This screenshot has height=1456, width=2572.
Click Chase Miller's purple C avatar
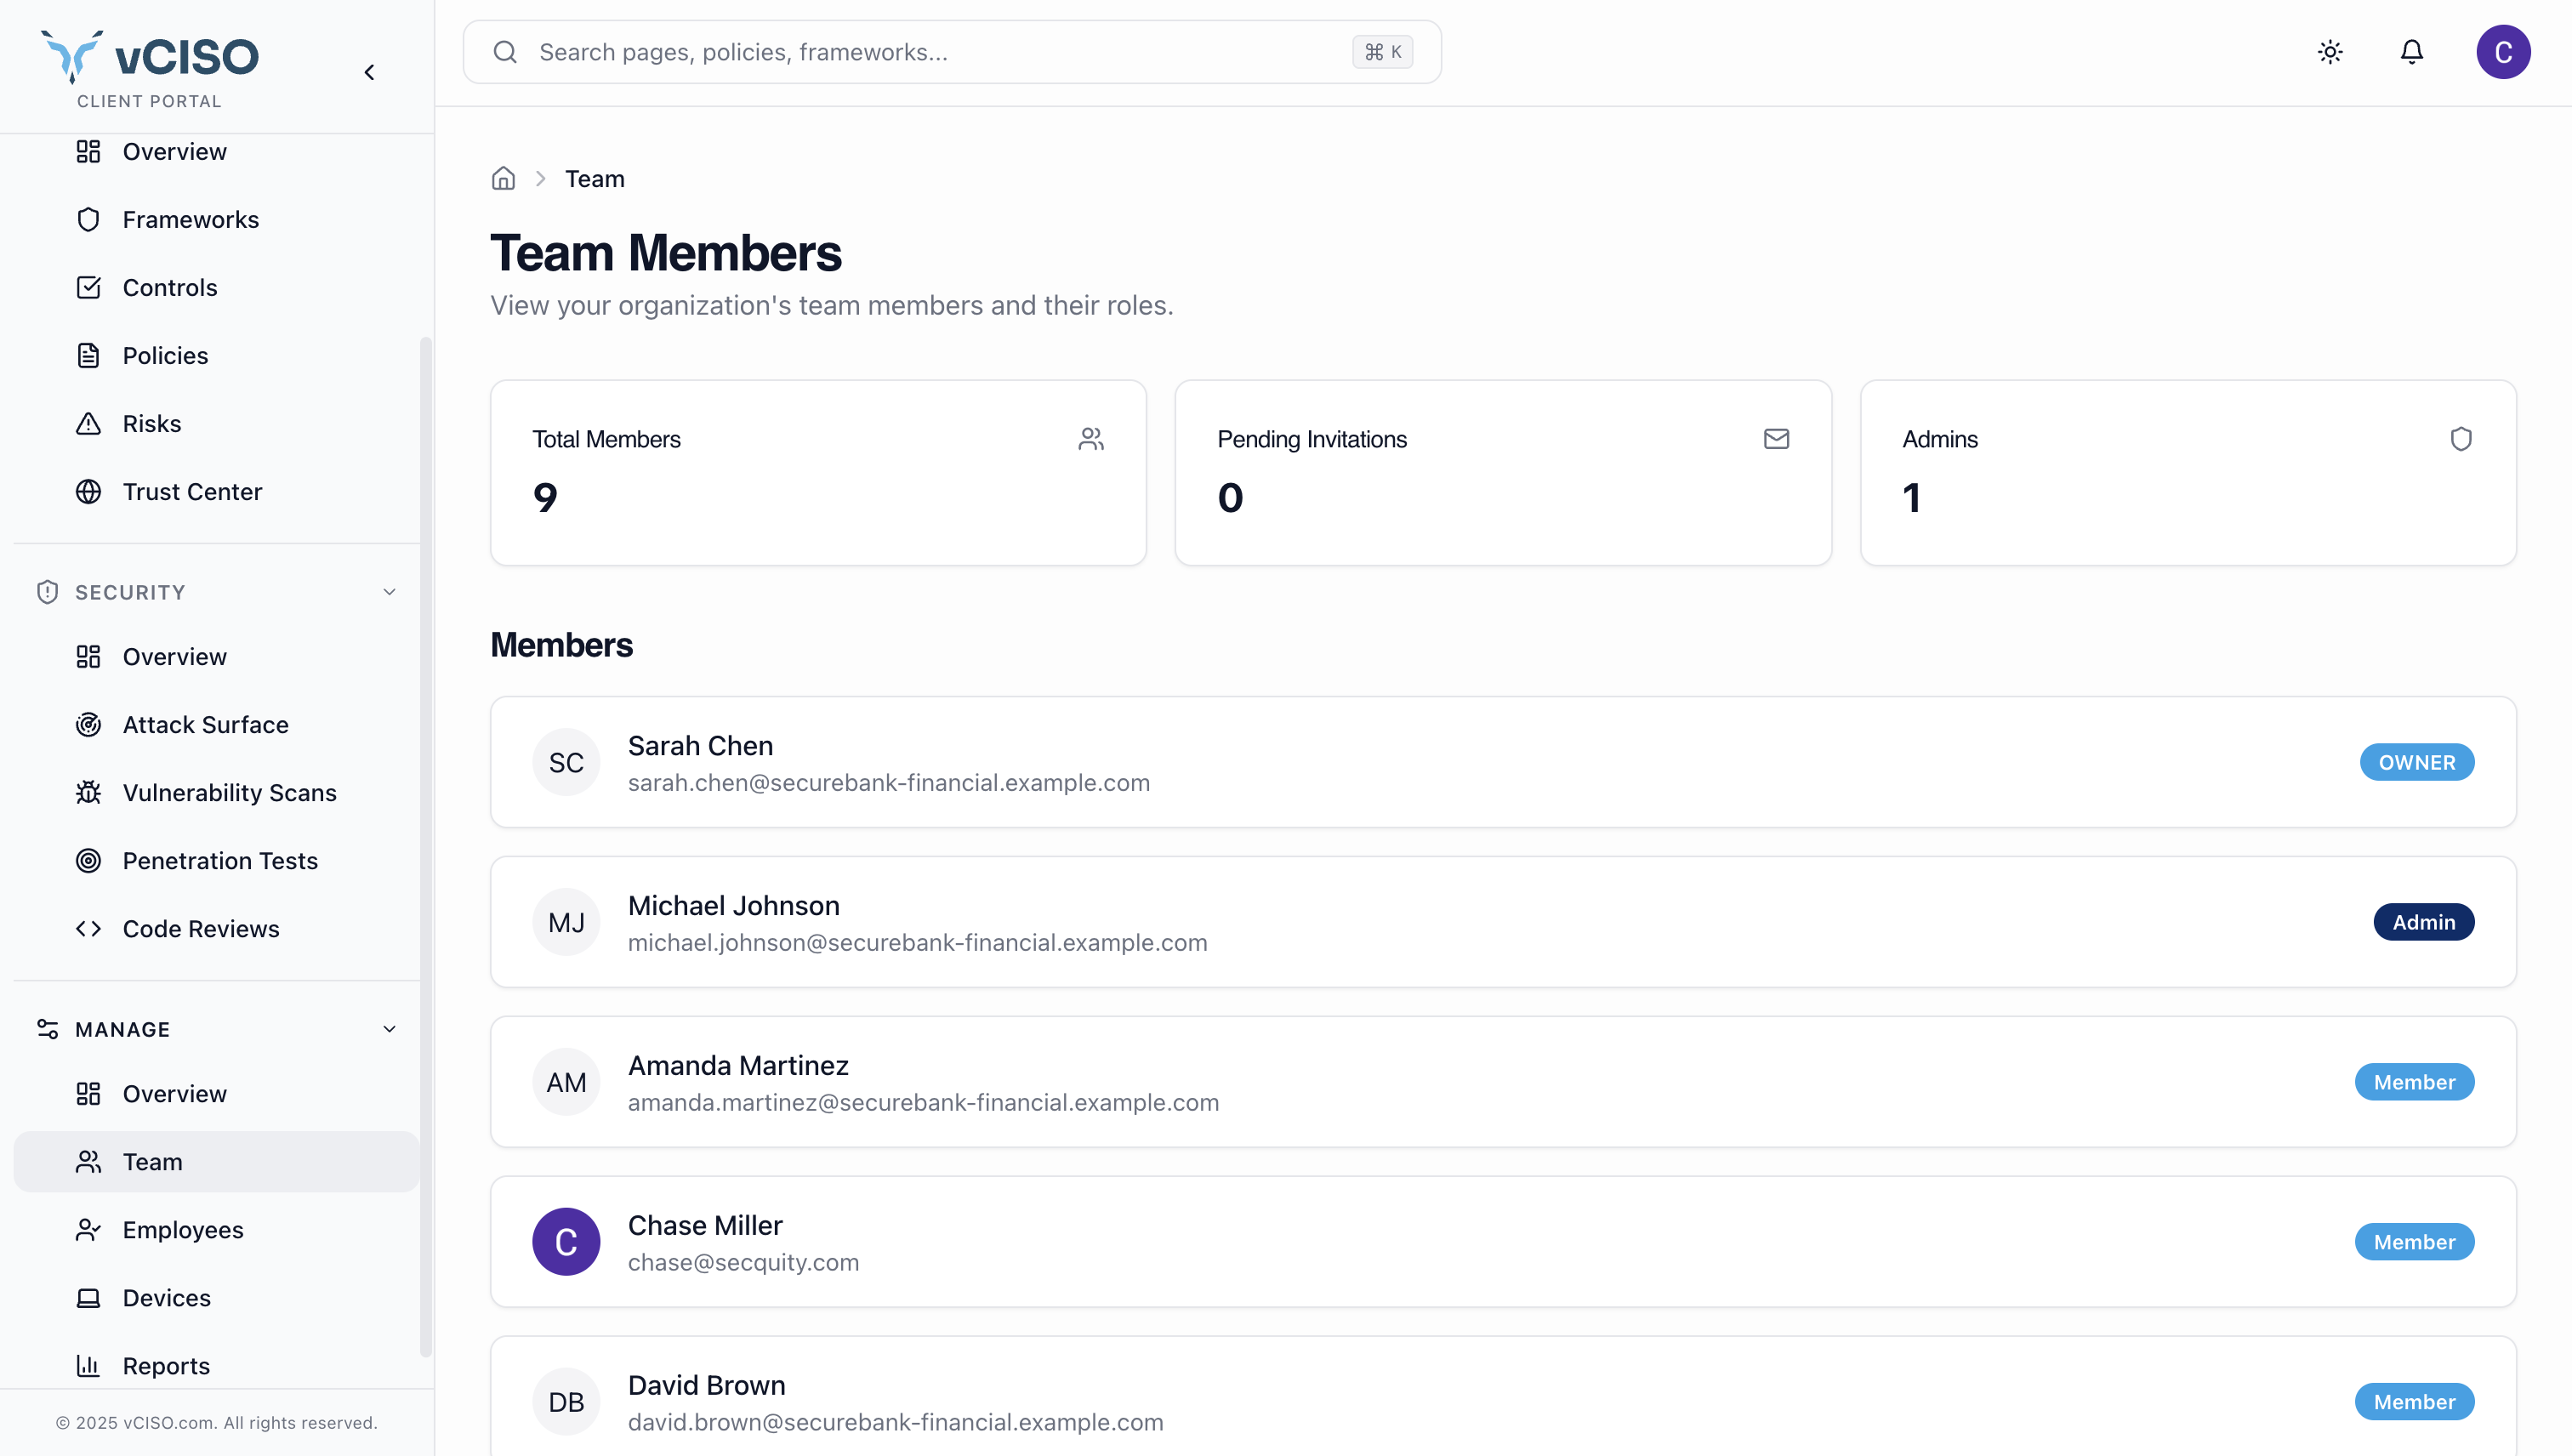pos(566,1242)
